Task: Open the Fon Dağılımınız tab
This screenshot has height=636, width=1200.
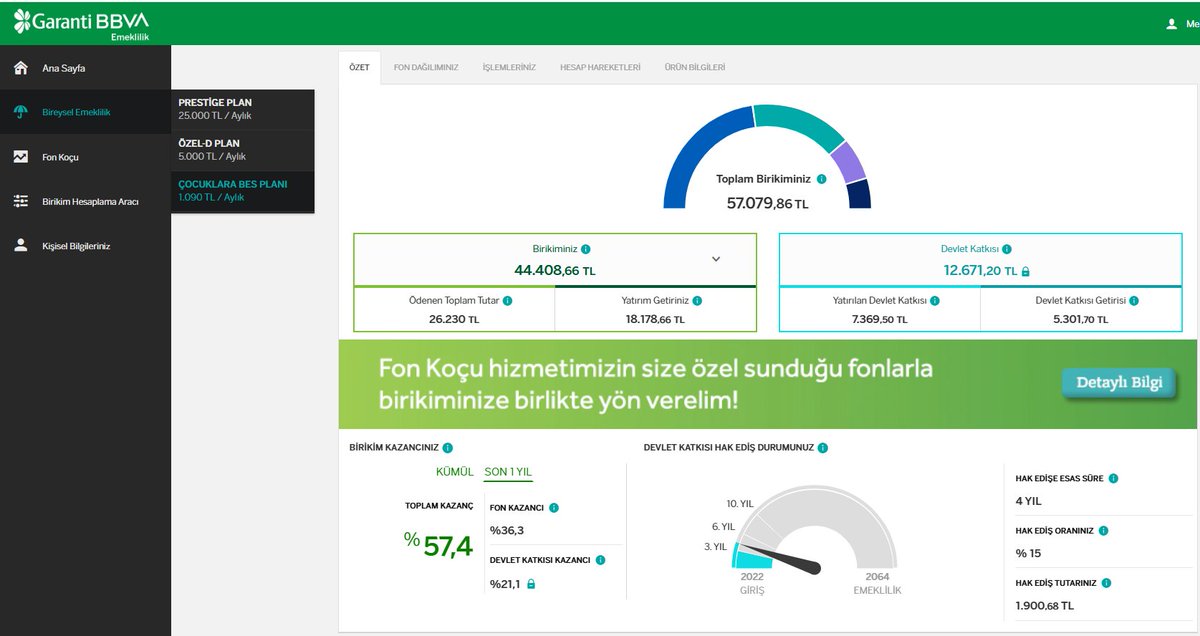Action: pyautogui.click(x=426, y=68)
